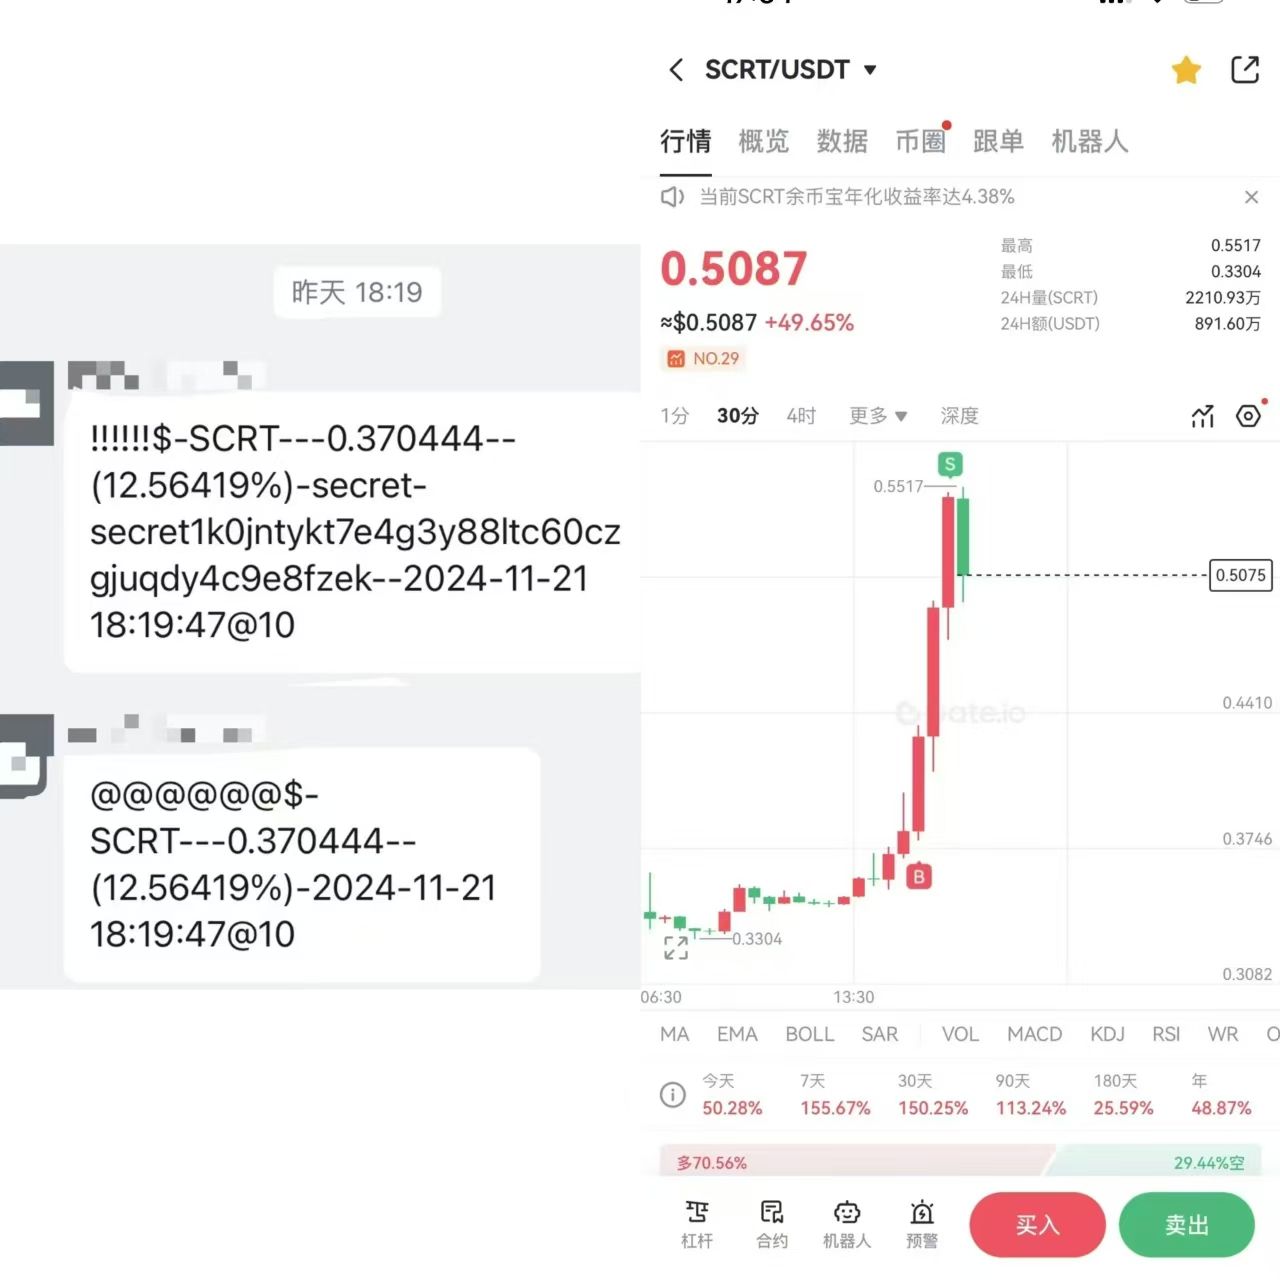The height and width of the screenshot is (1280, 1280).
Task: Select the 1分 chart interval
Action: tap(675, 415)
